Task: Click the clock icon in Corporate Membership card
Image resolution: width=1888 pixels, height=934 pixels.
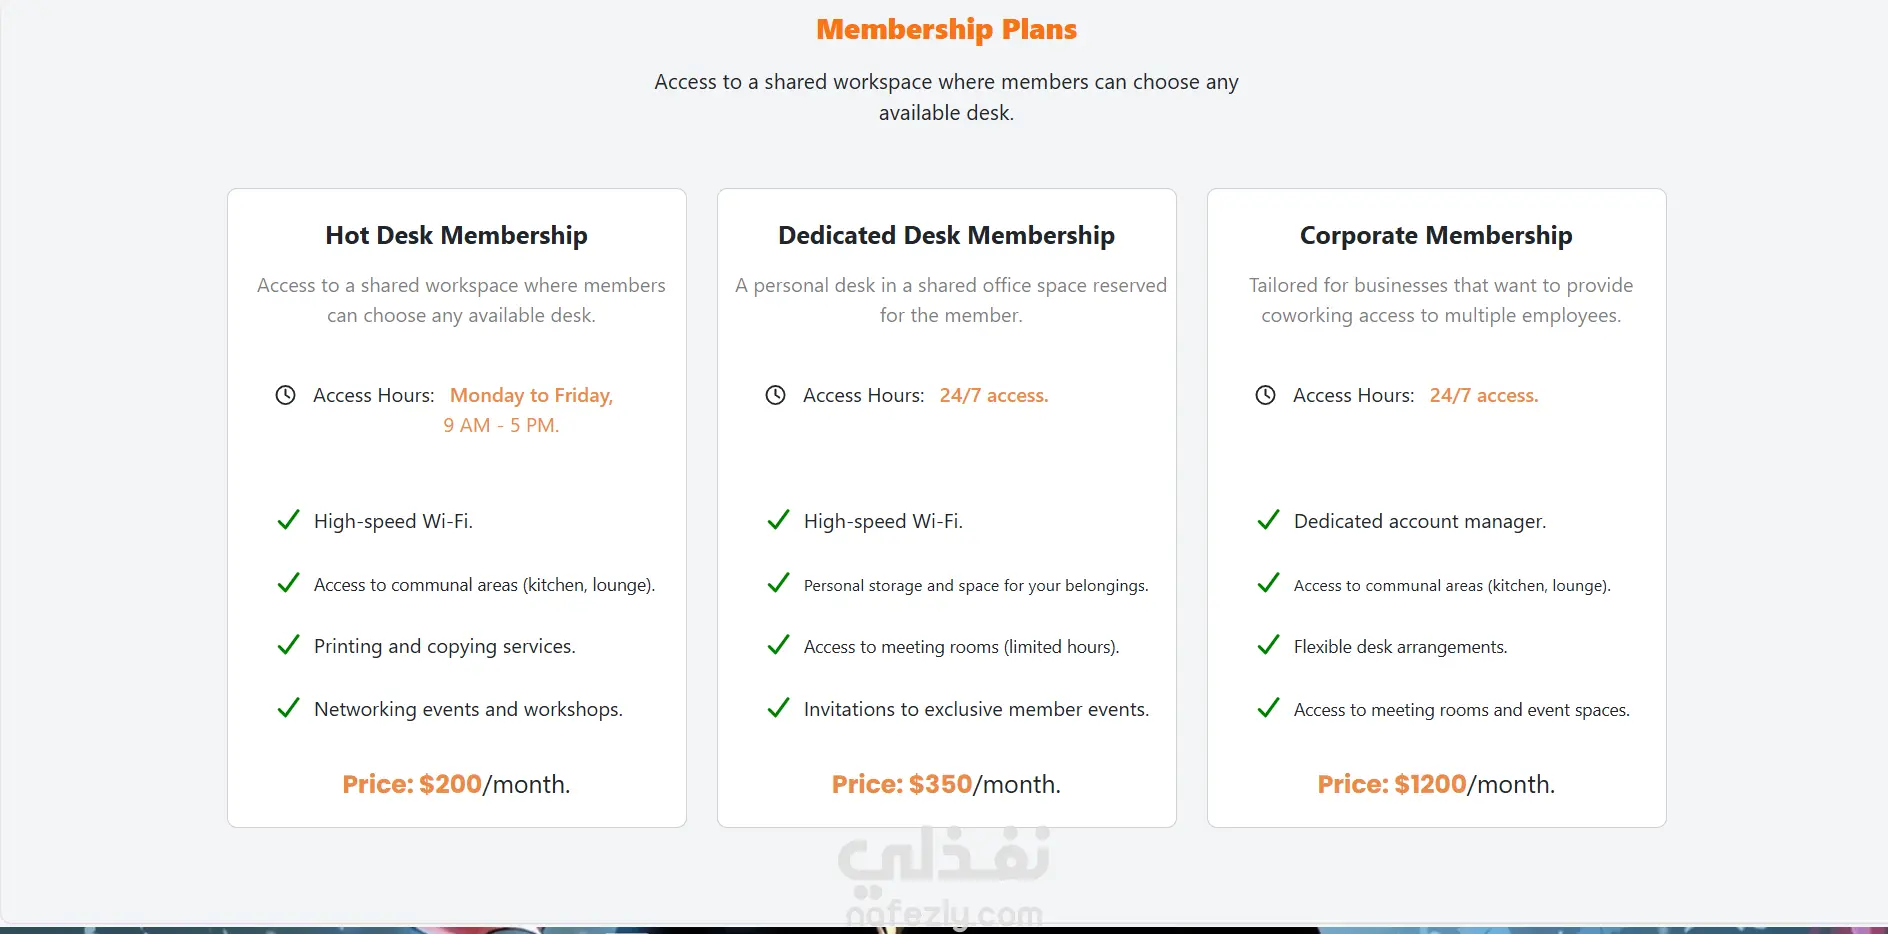Action: coord(1265,395)
